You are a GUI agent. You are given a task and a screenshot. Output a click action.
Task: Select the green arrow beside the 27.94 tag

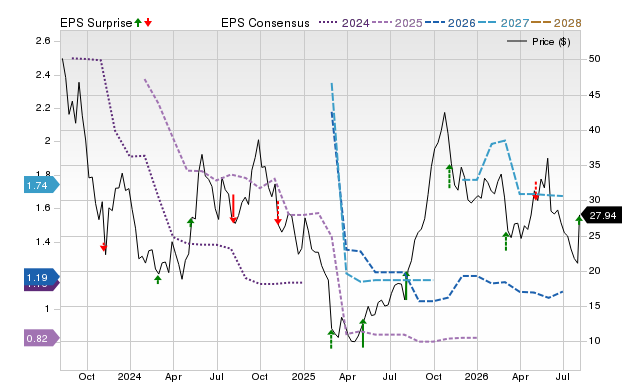pyautogui.click(x=579, y=220)
